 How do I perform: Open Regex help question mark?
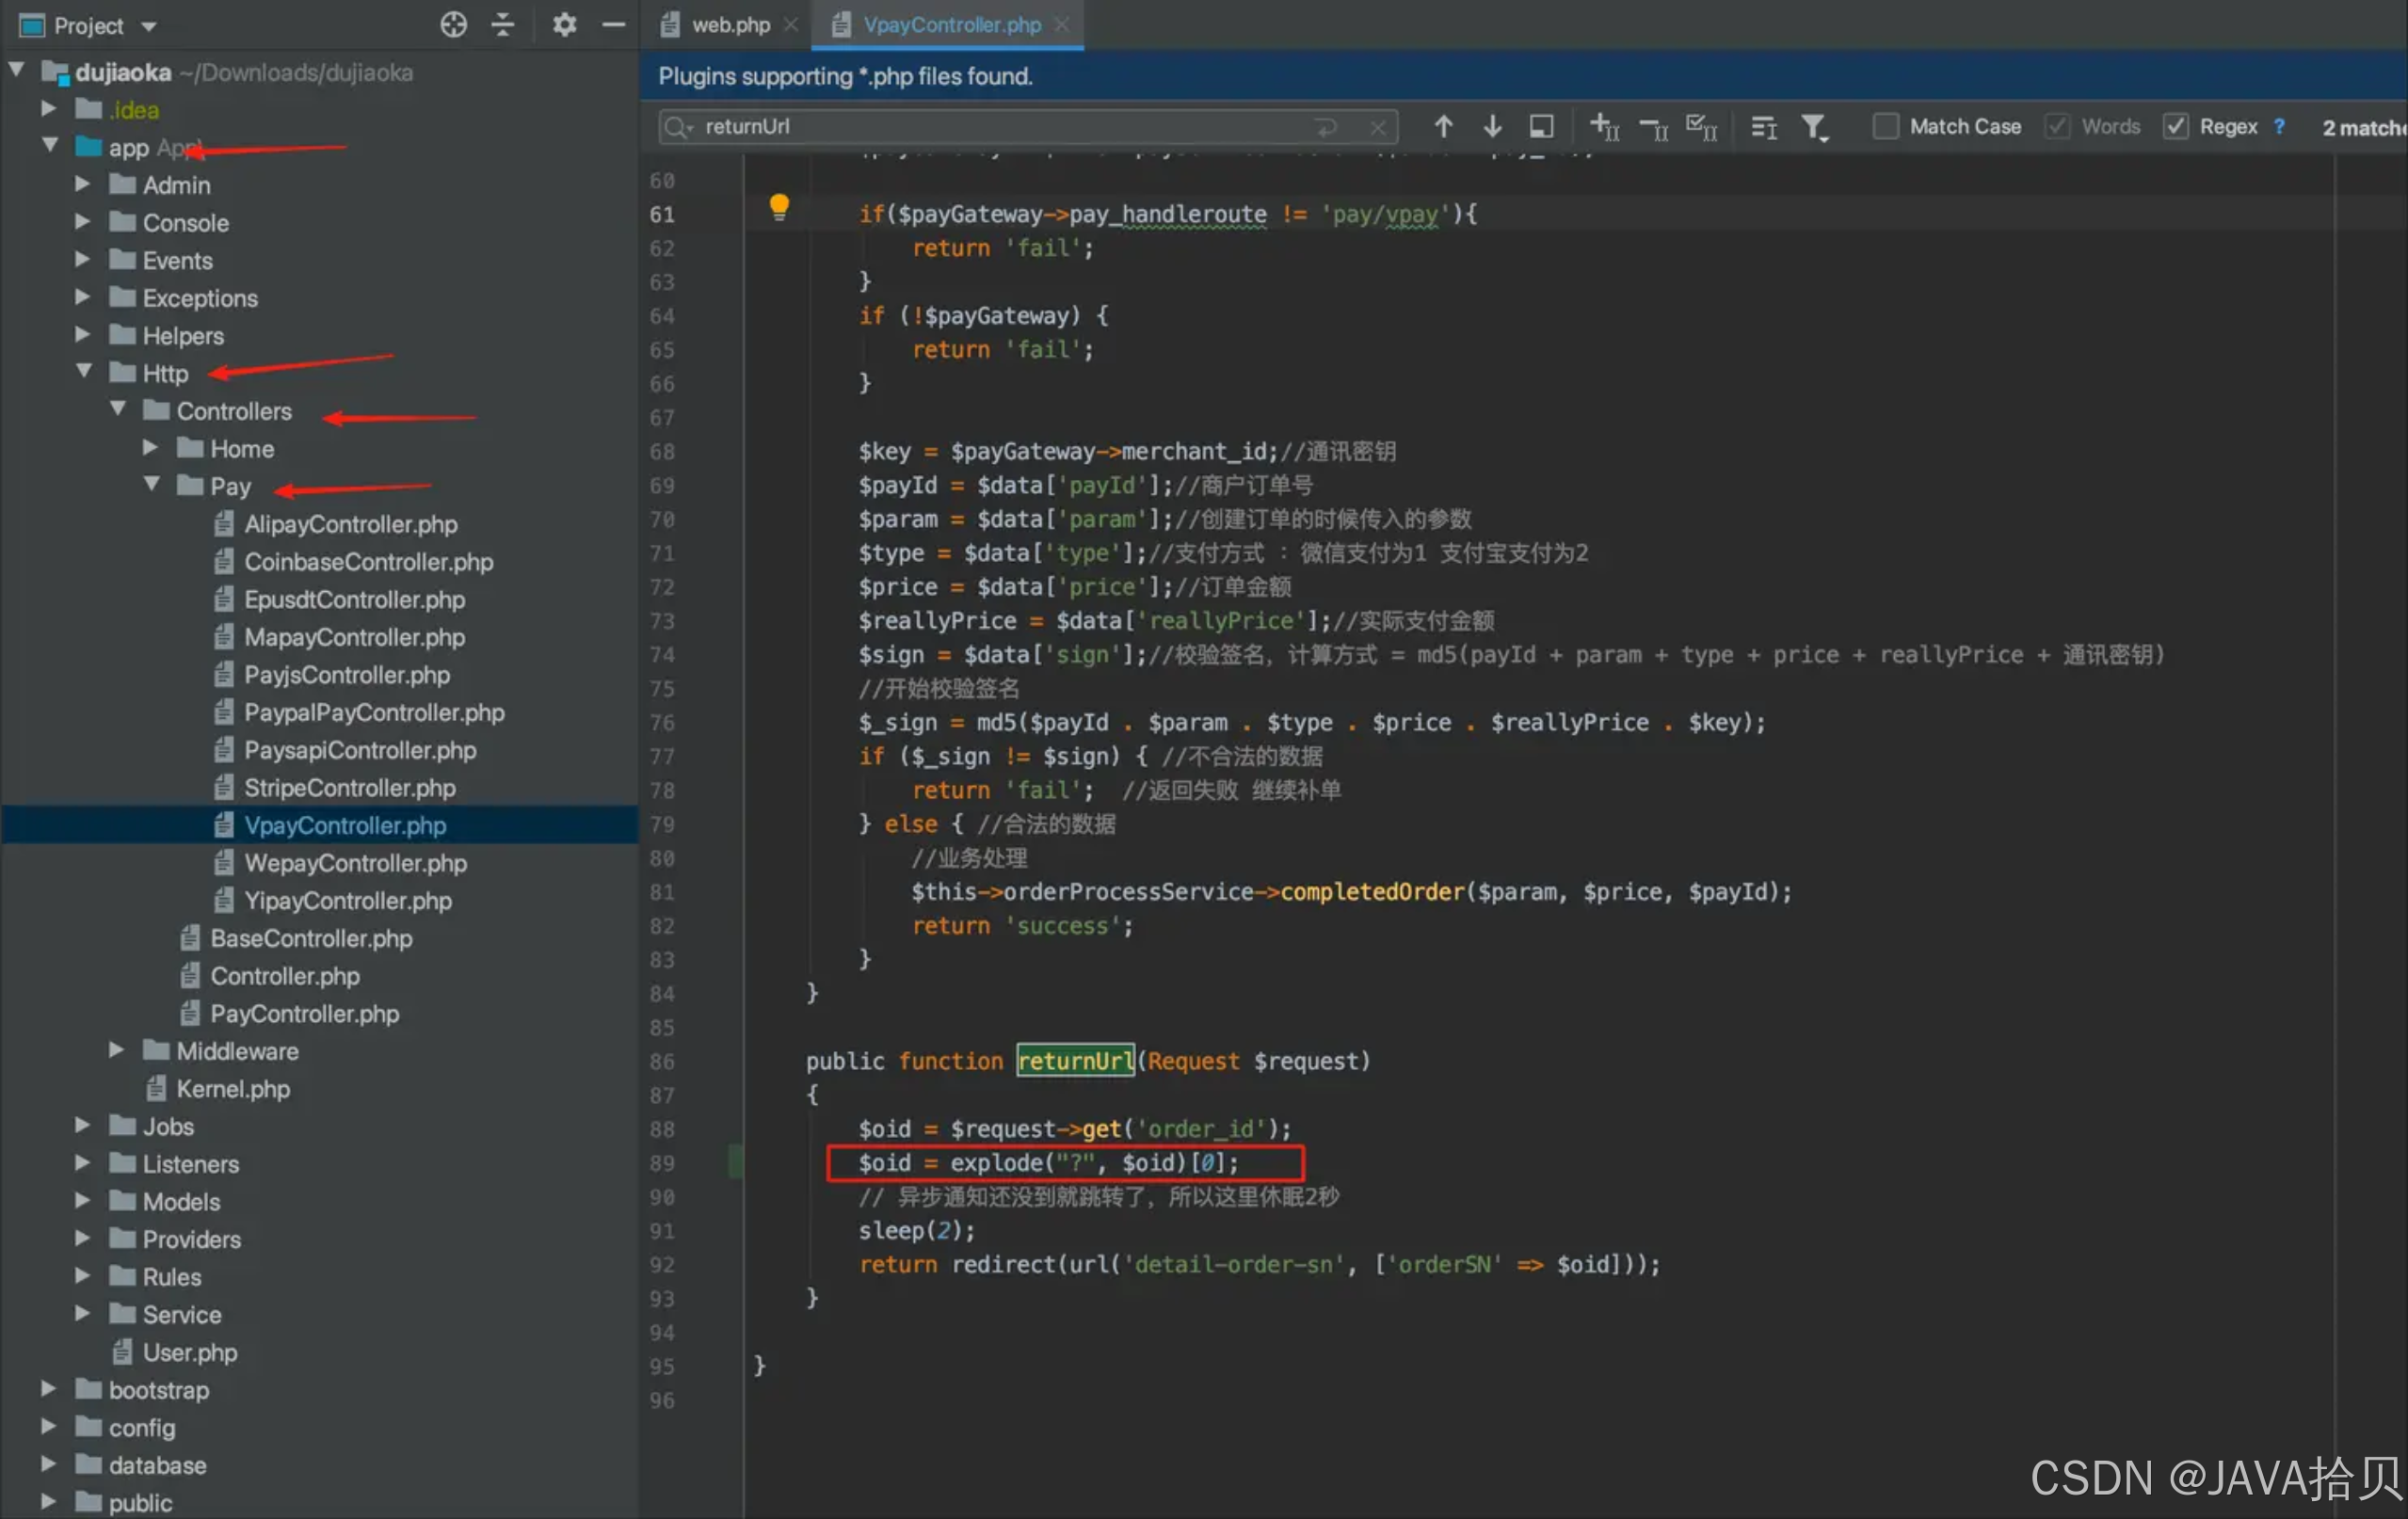(x=2279, y=126)
